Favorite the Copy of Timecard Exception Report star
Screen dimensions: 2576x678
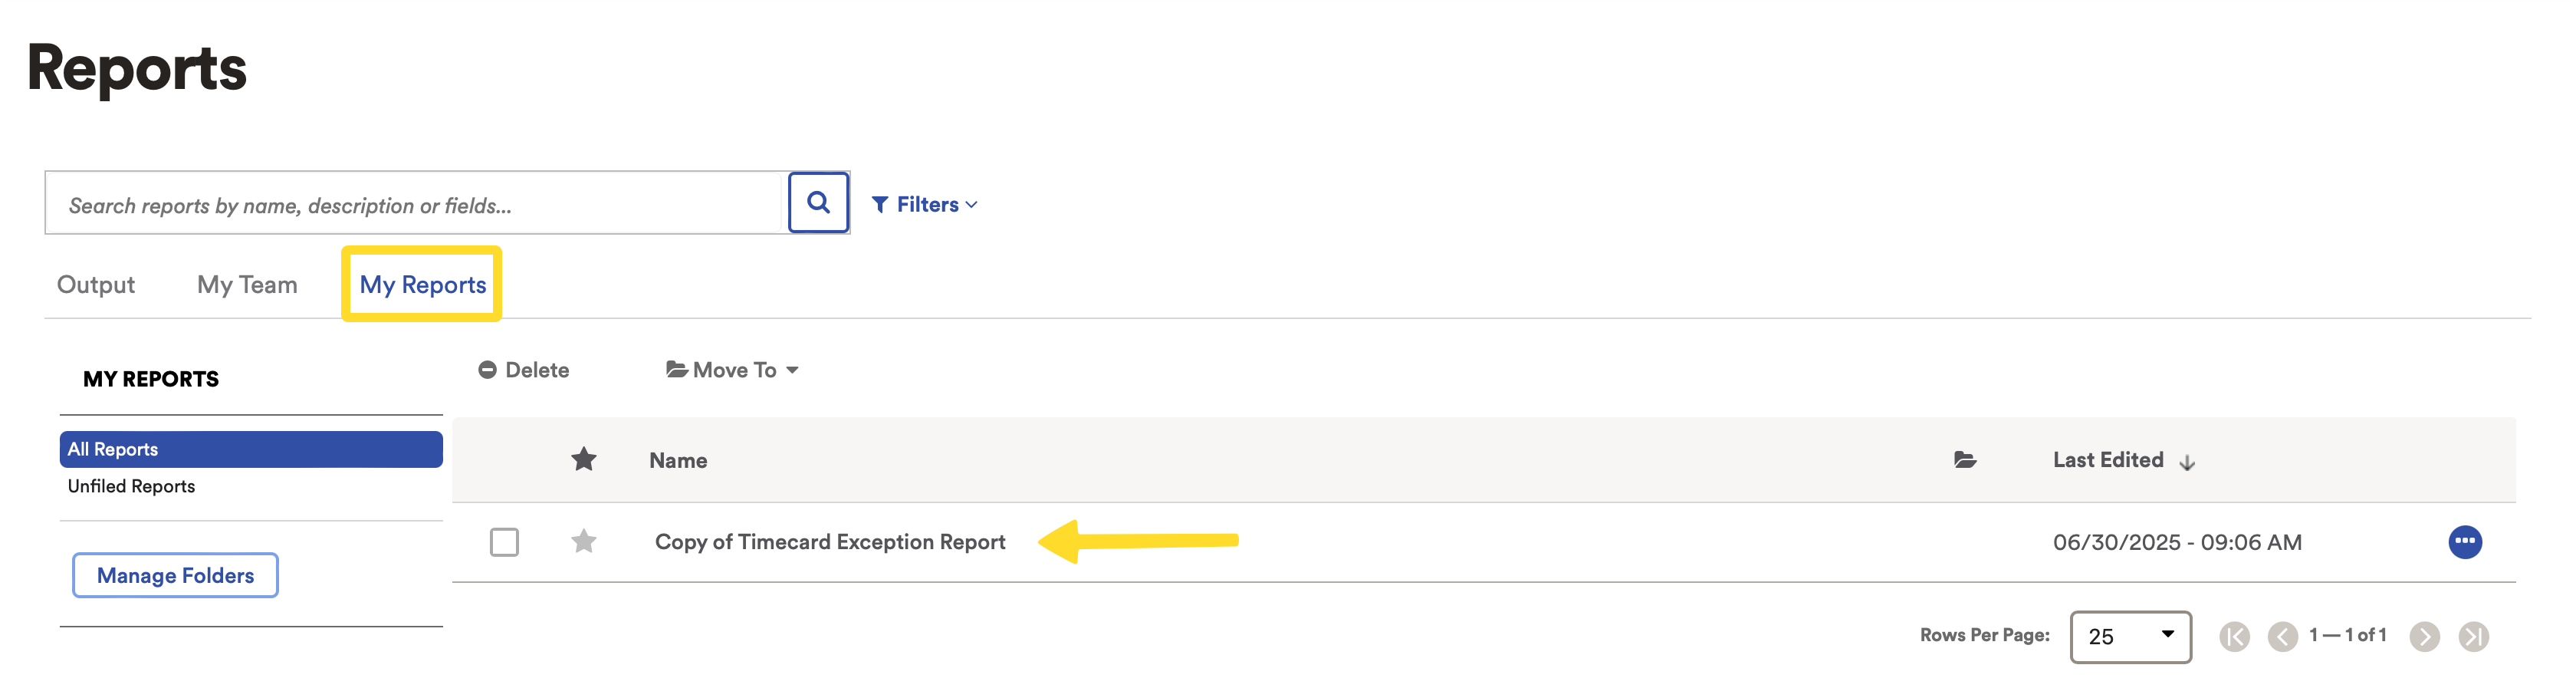tap(584, 541)
